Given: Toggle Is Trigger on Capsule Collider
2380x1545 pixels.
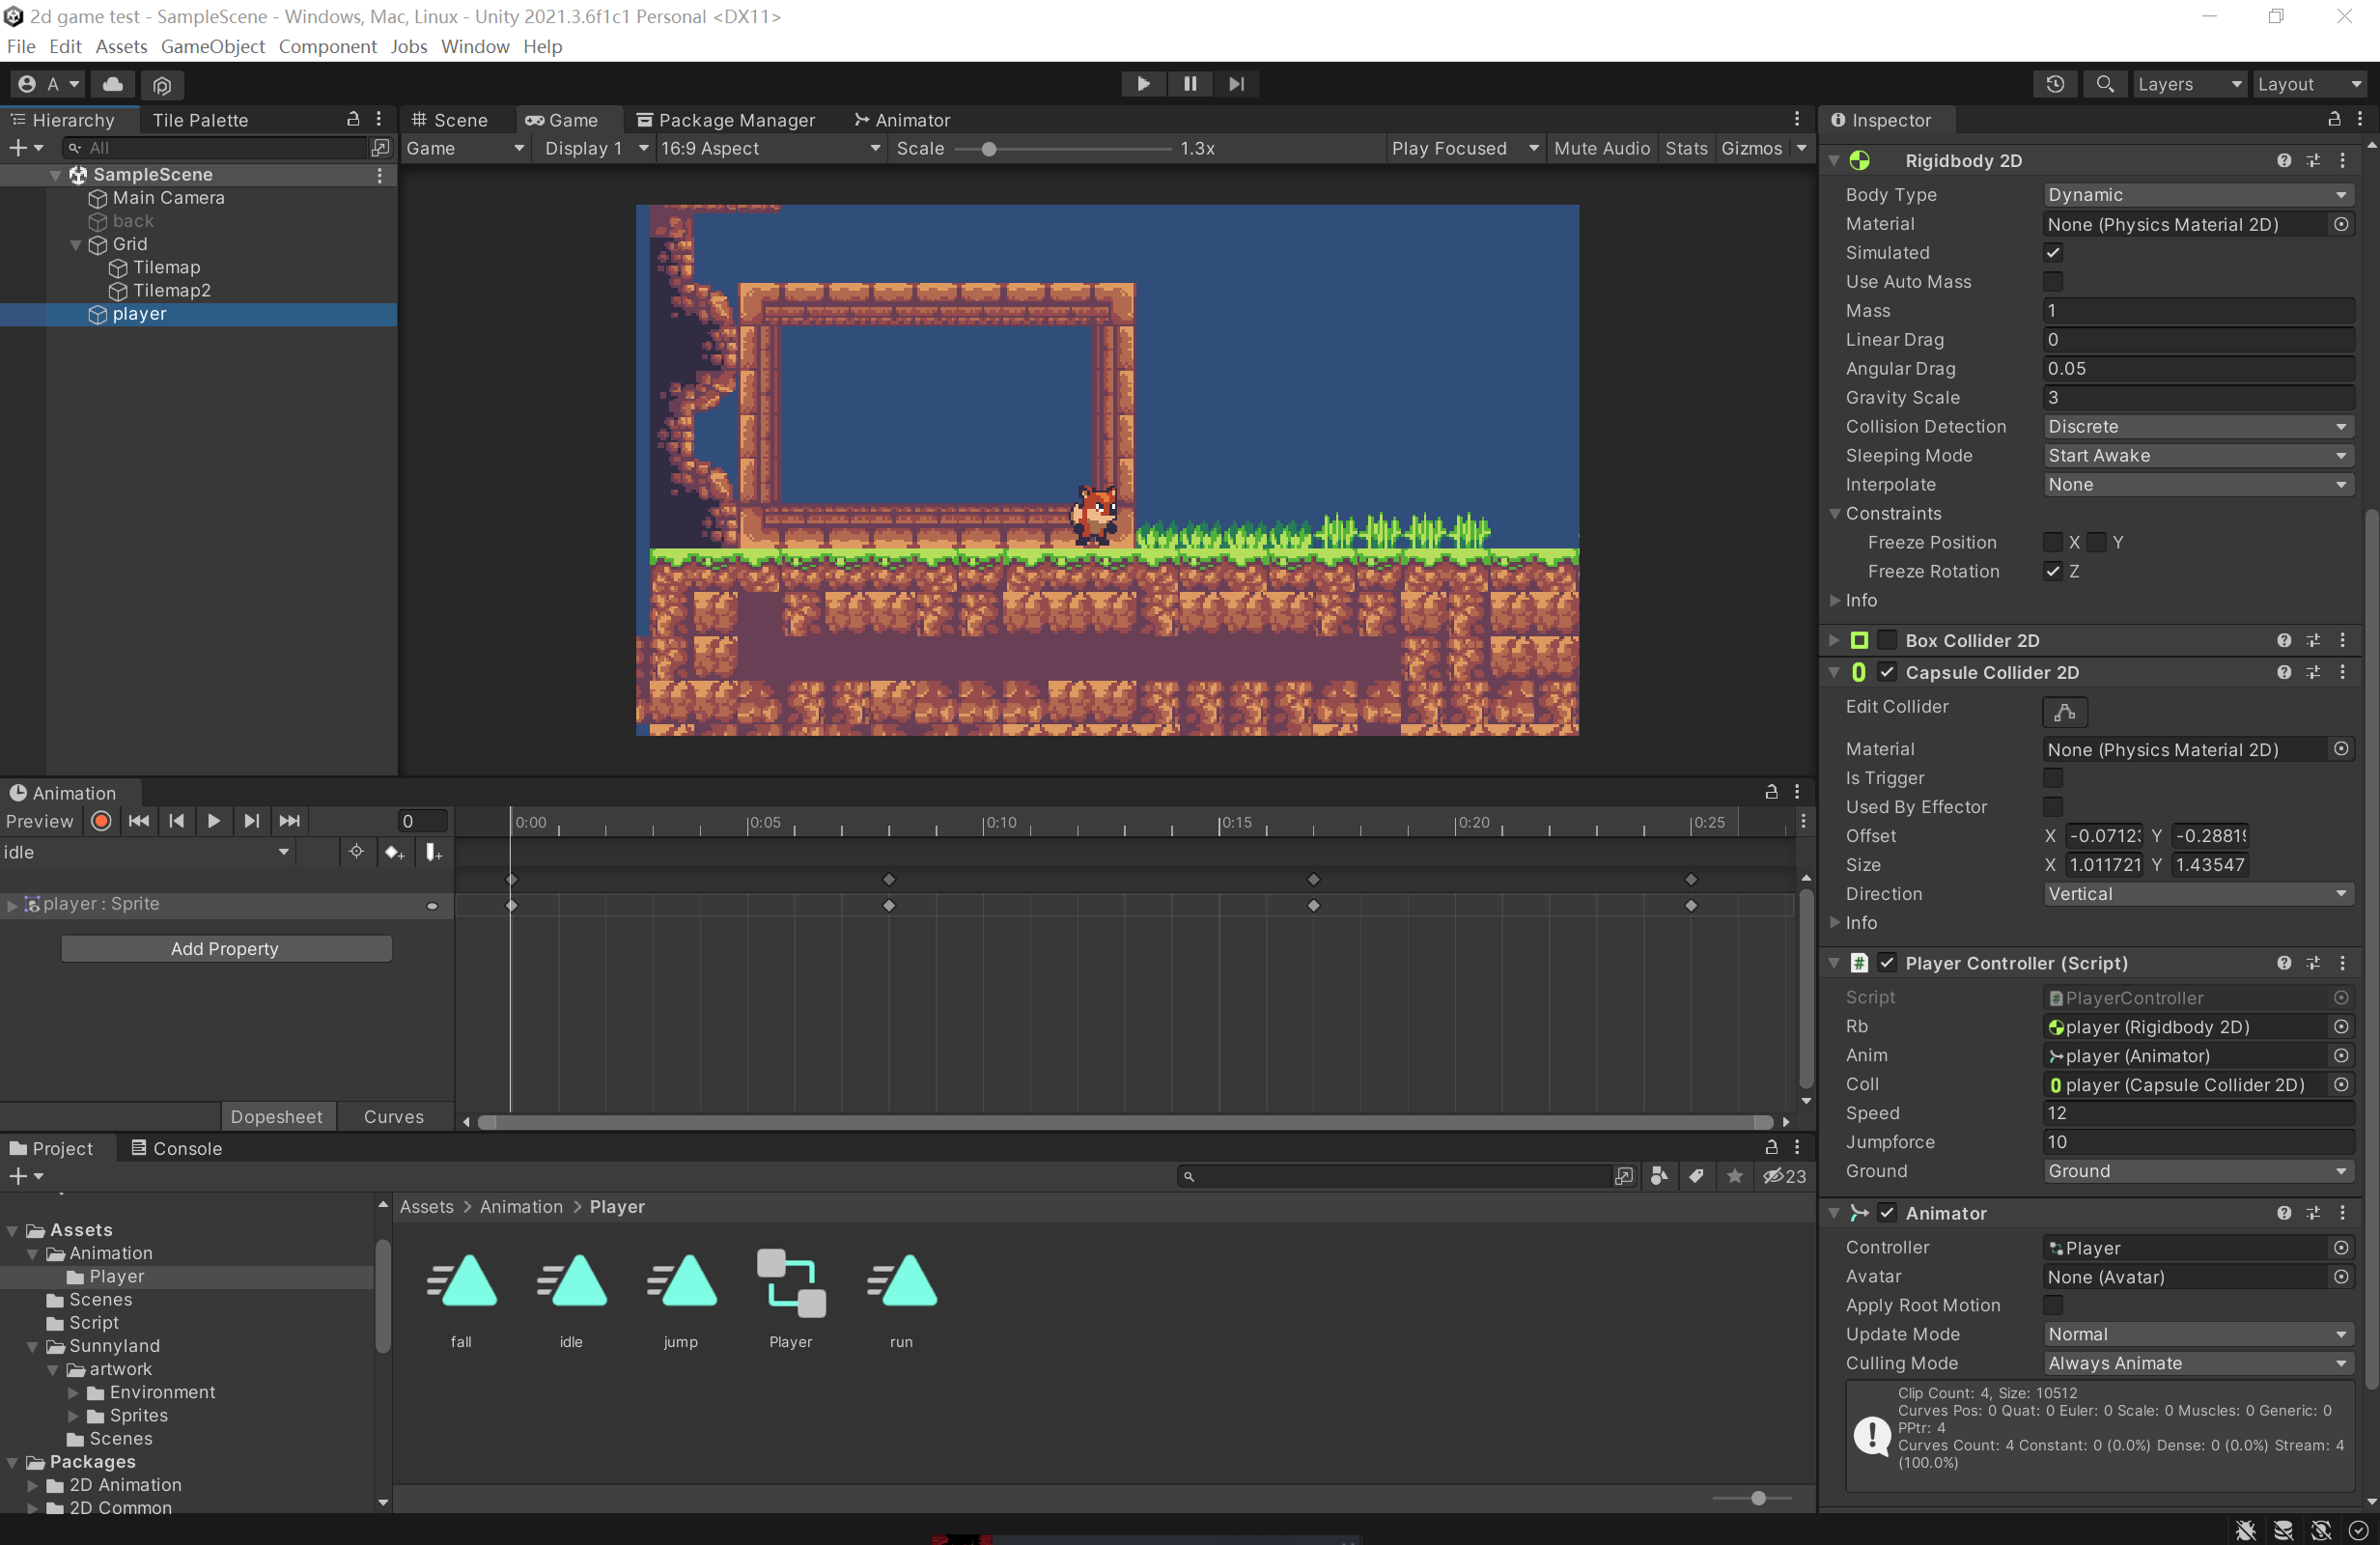Looking at the screenshot, I should point(2053,778).
